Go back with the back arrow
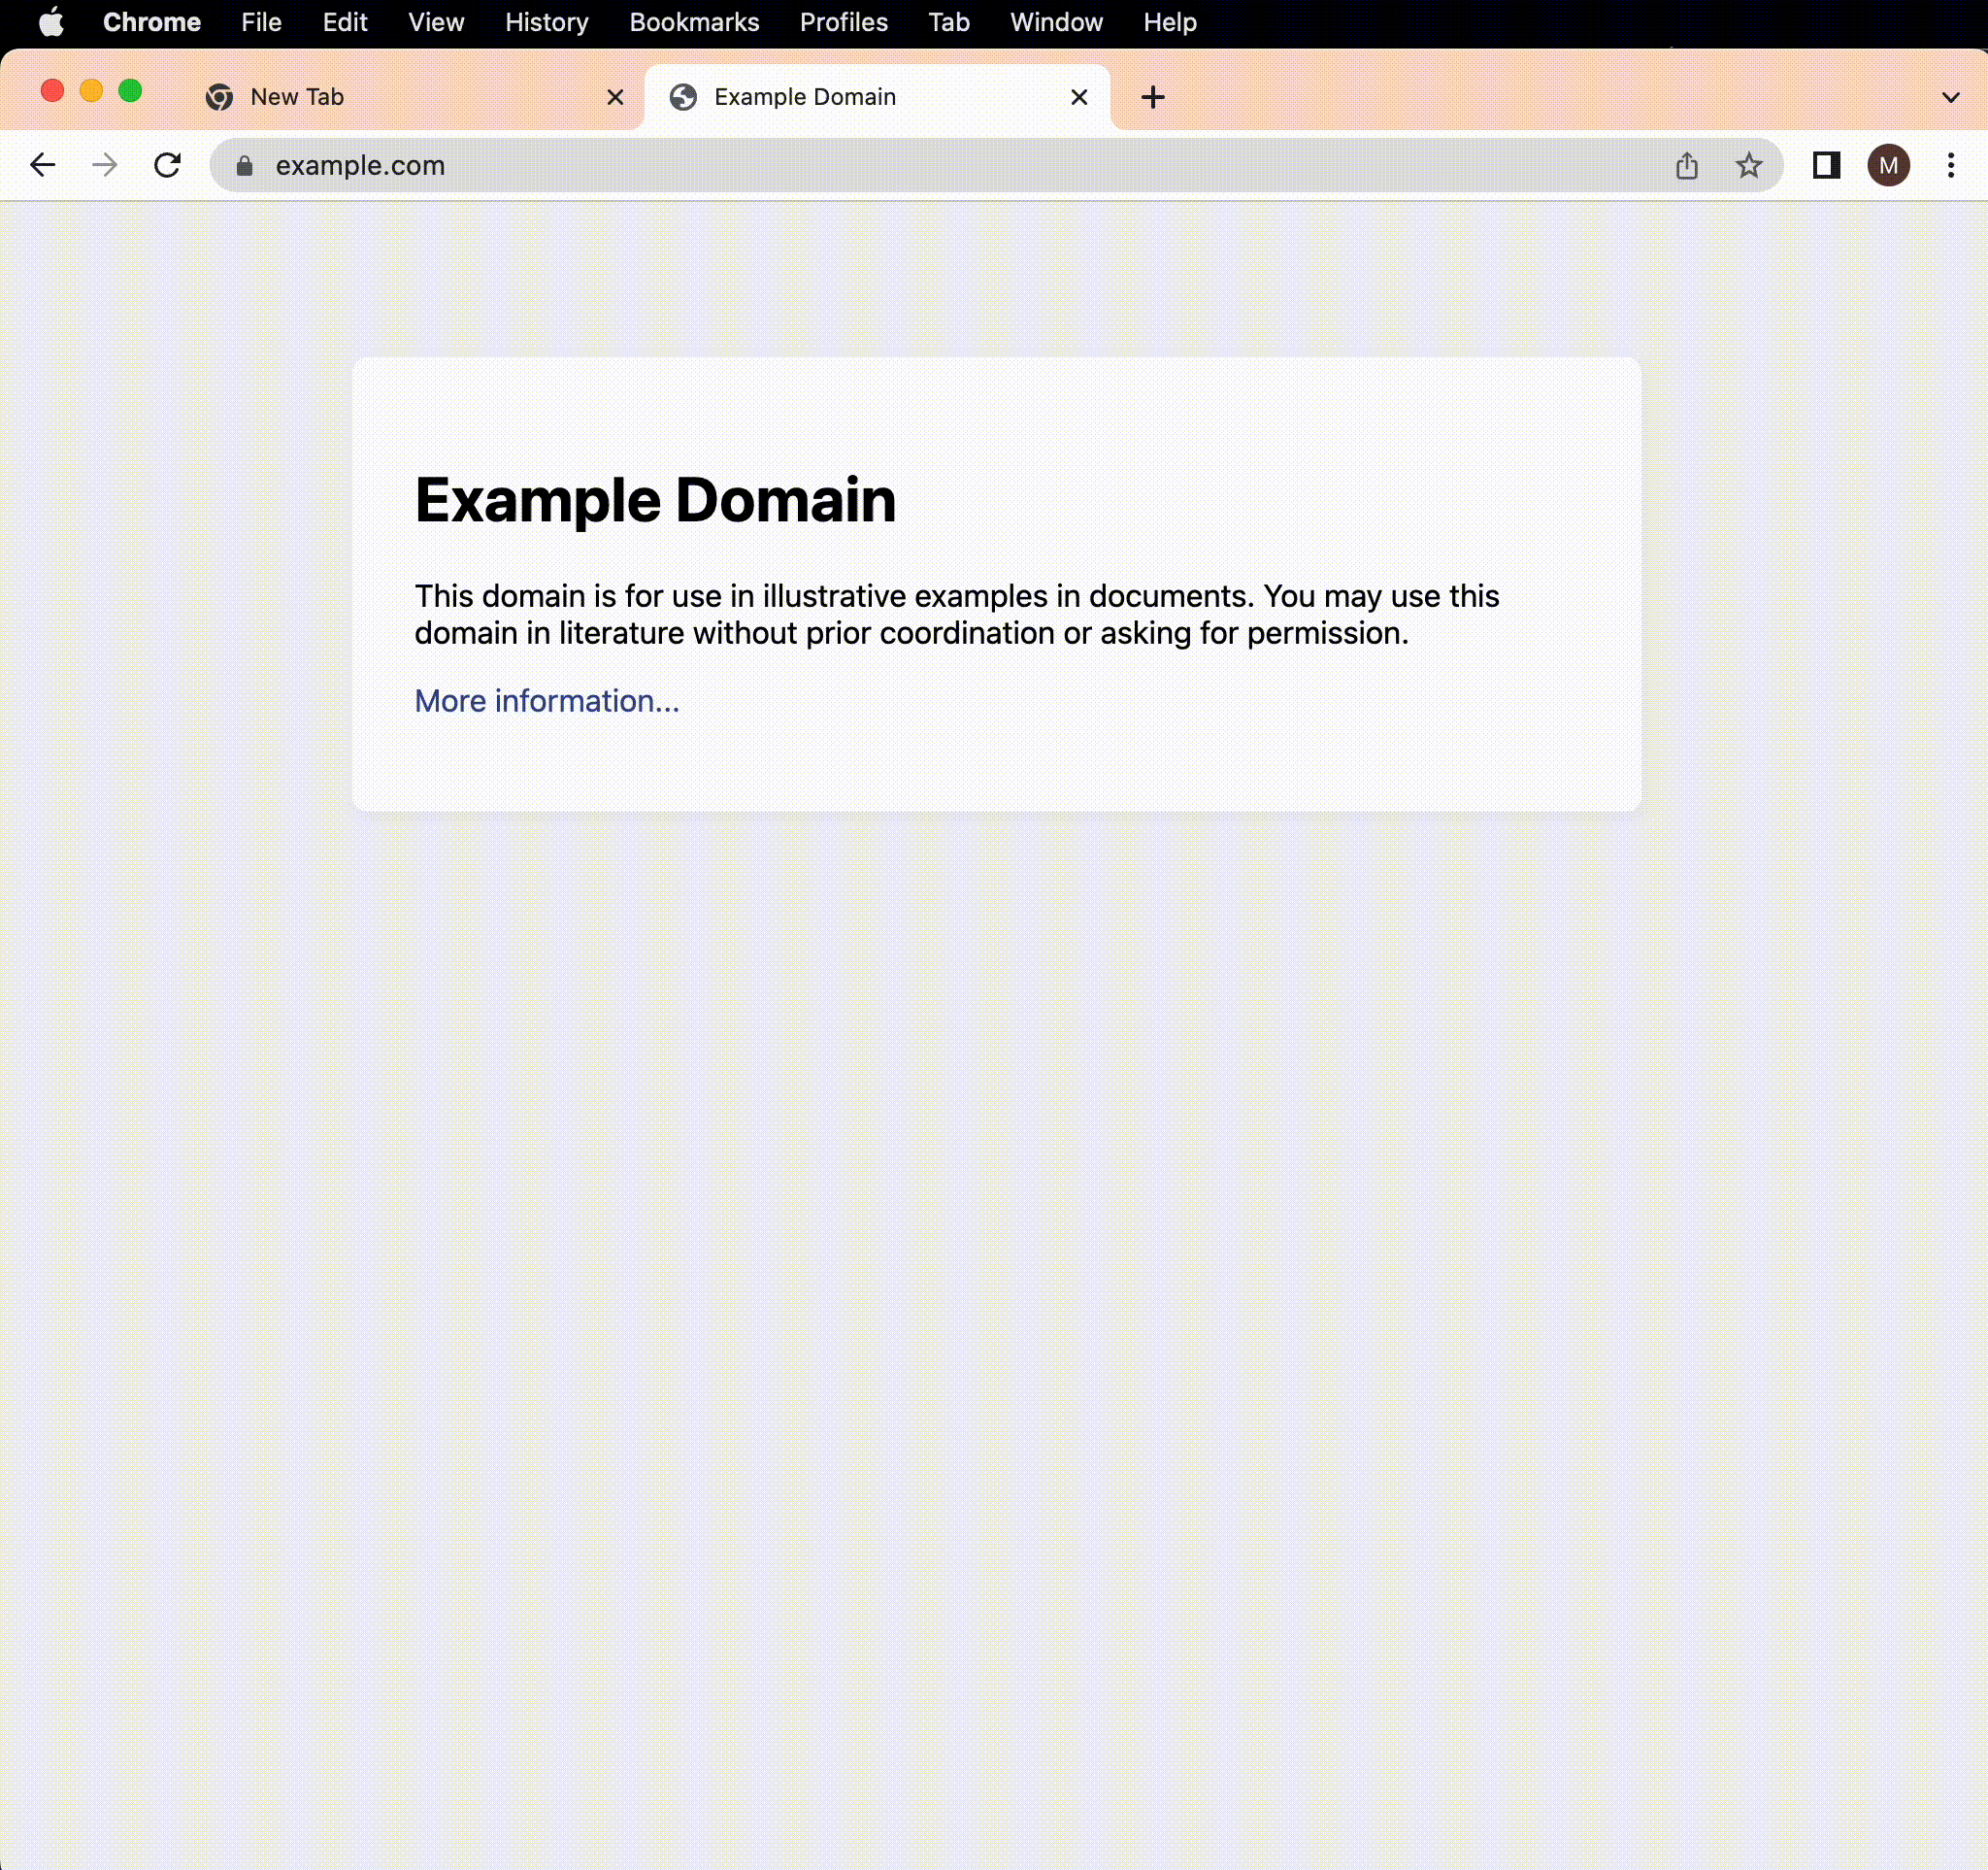The width and height of the screenshot is (1988, 1870). tap(42, 165)
